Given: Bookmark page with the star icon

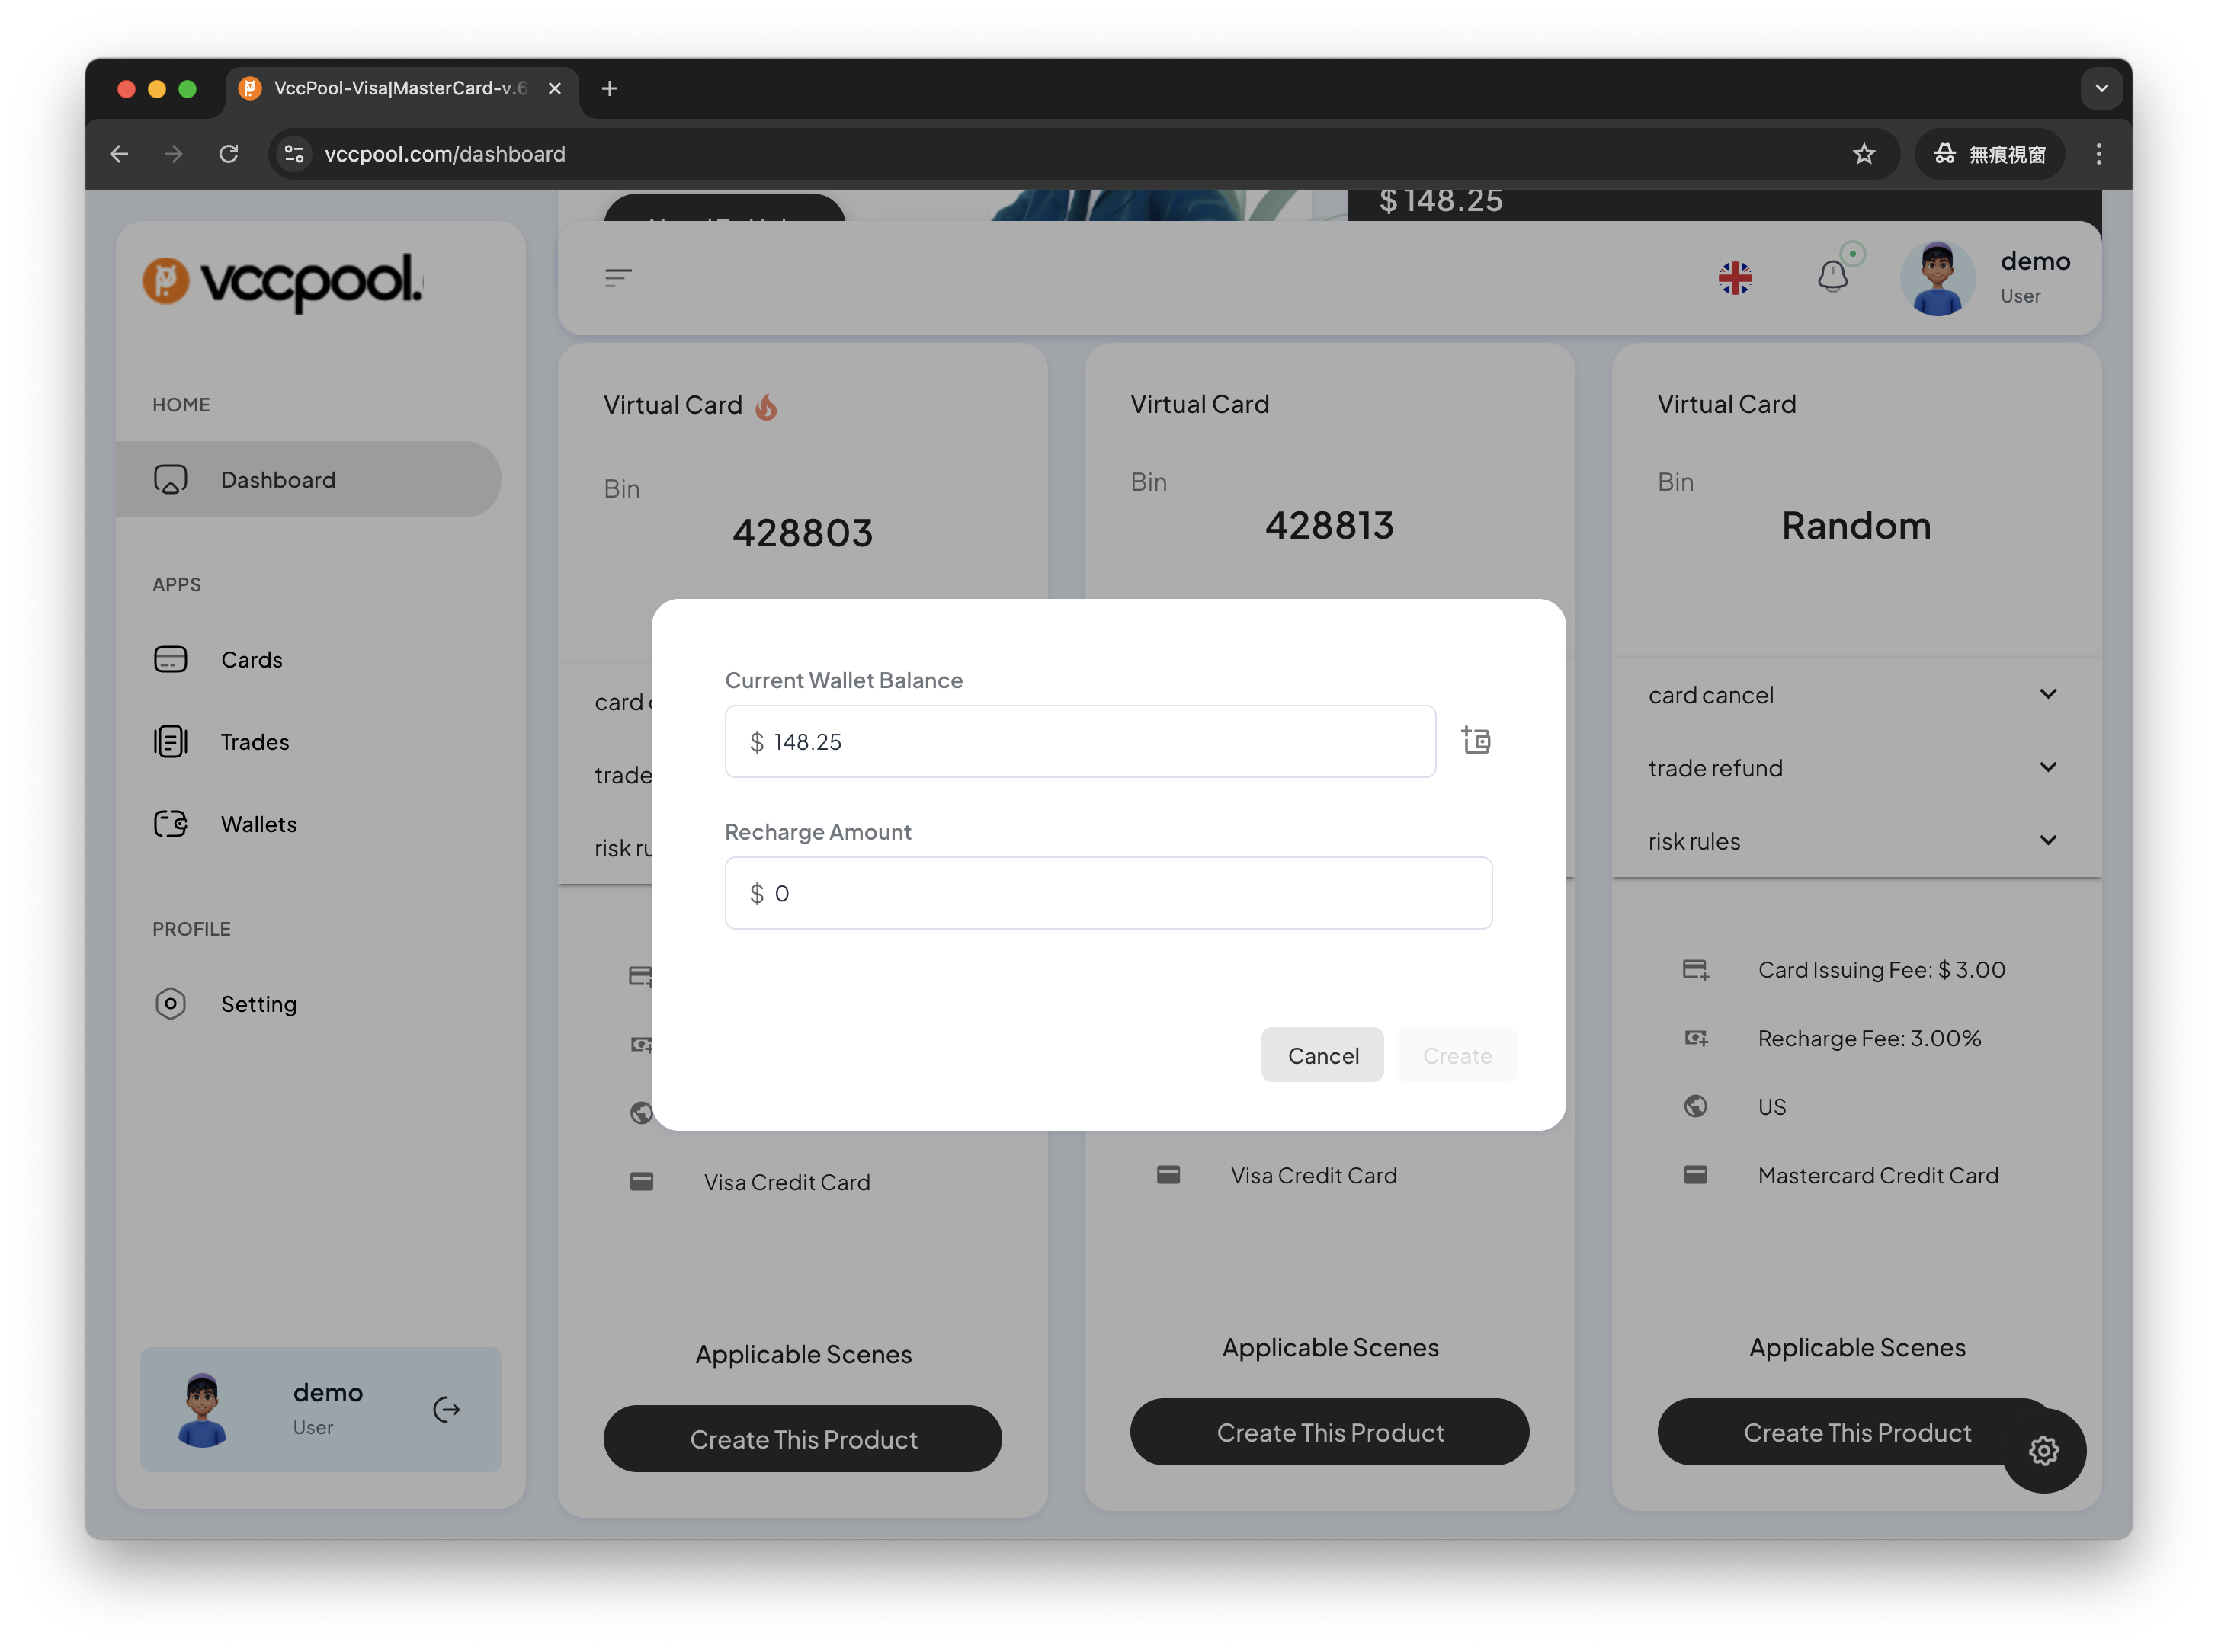Looking at the screenshot, I should 1863,154.
